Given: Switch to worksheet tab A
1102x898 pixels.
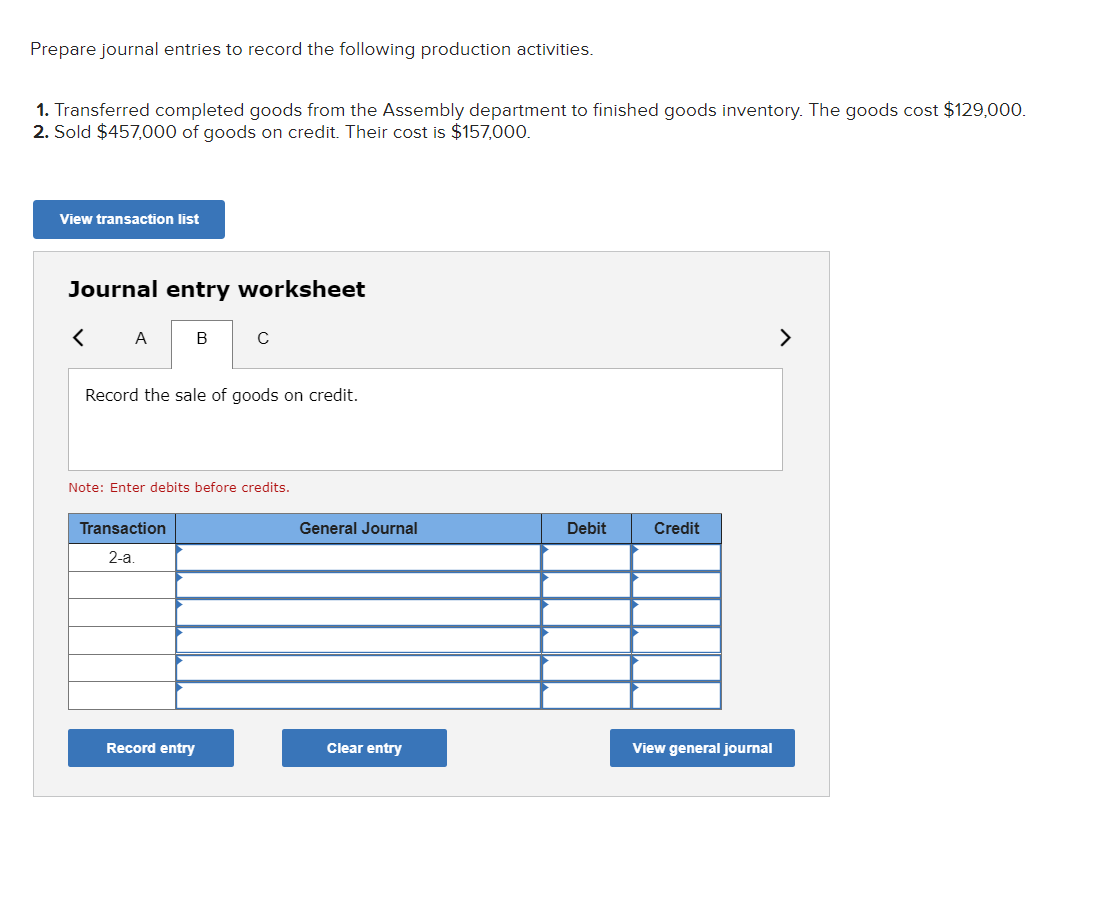Looking at the screenshot, I should pyautogui.click(x=141, y=339).
